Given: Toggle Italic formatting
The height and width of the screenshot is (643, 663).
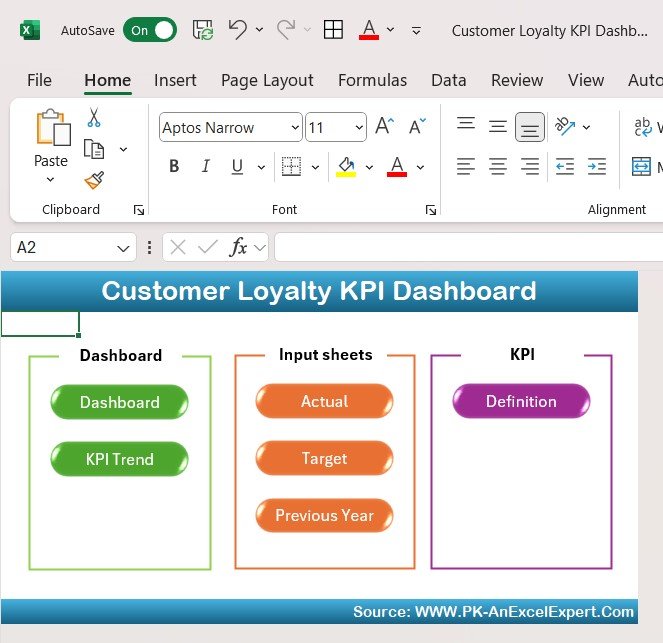Looking at the screenshot, I should [x=205, y=167].
